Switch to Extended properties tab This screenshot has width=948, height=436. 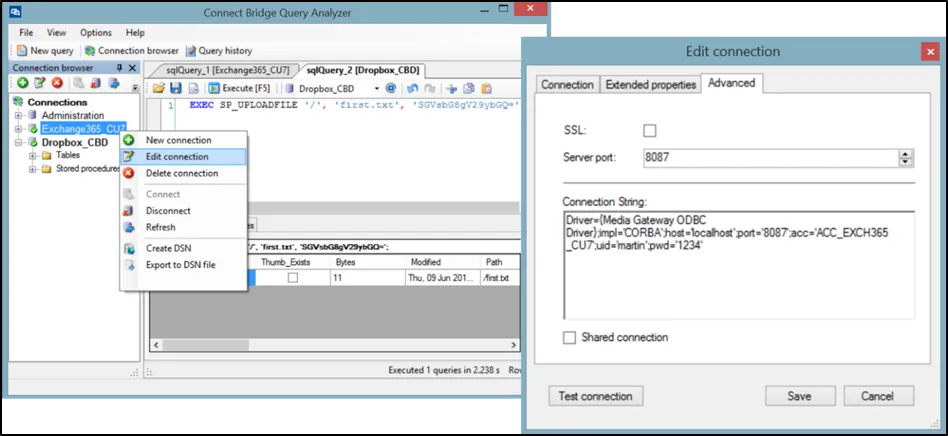[x=651, y=85]
